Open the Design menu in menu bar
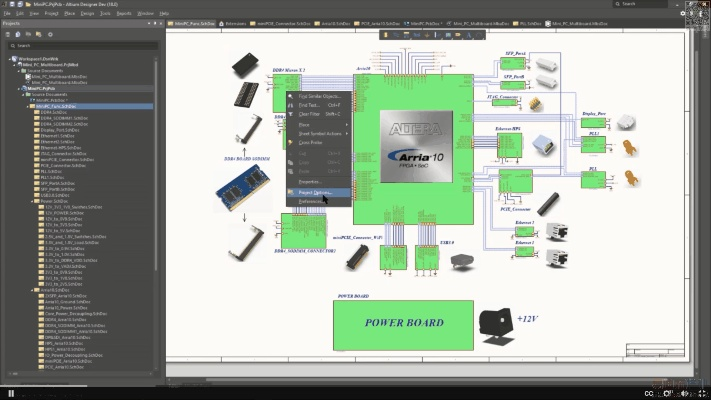Screen dimensions: 711x400 tap(86, 13)
